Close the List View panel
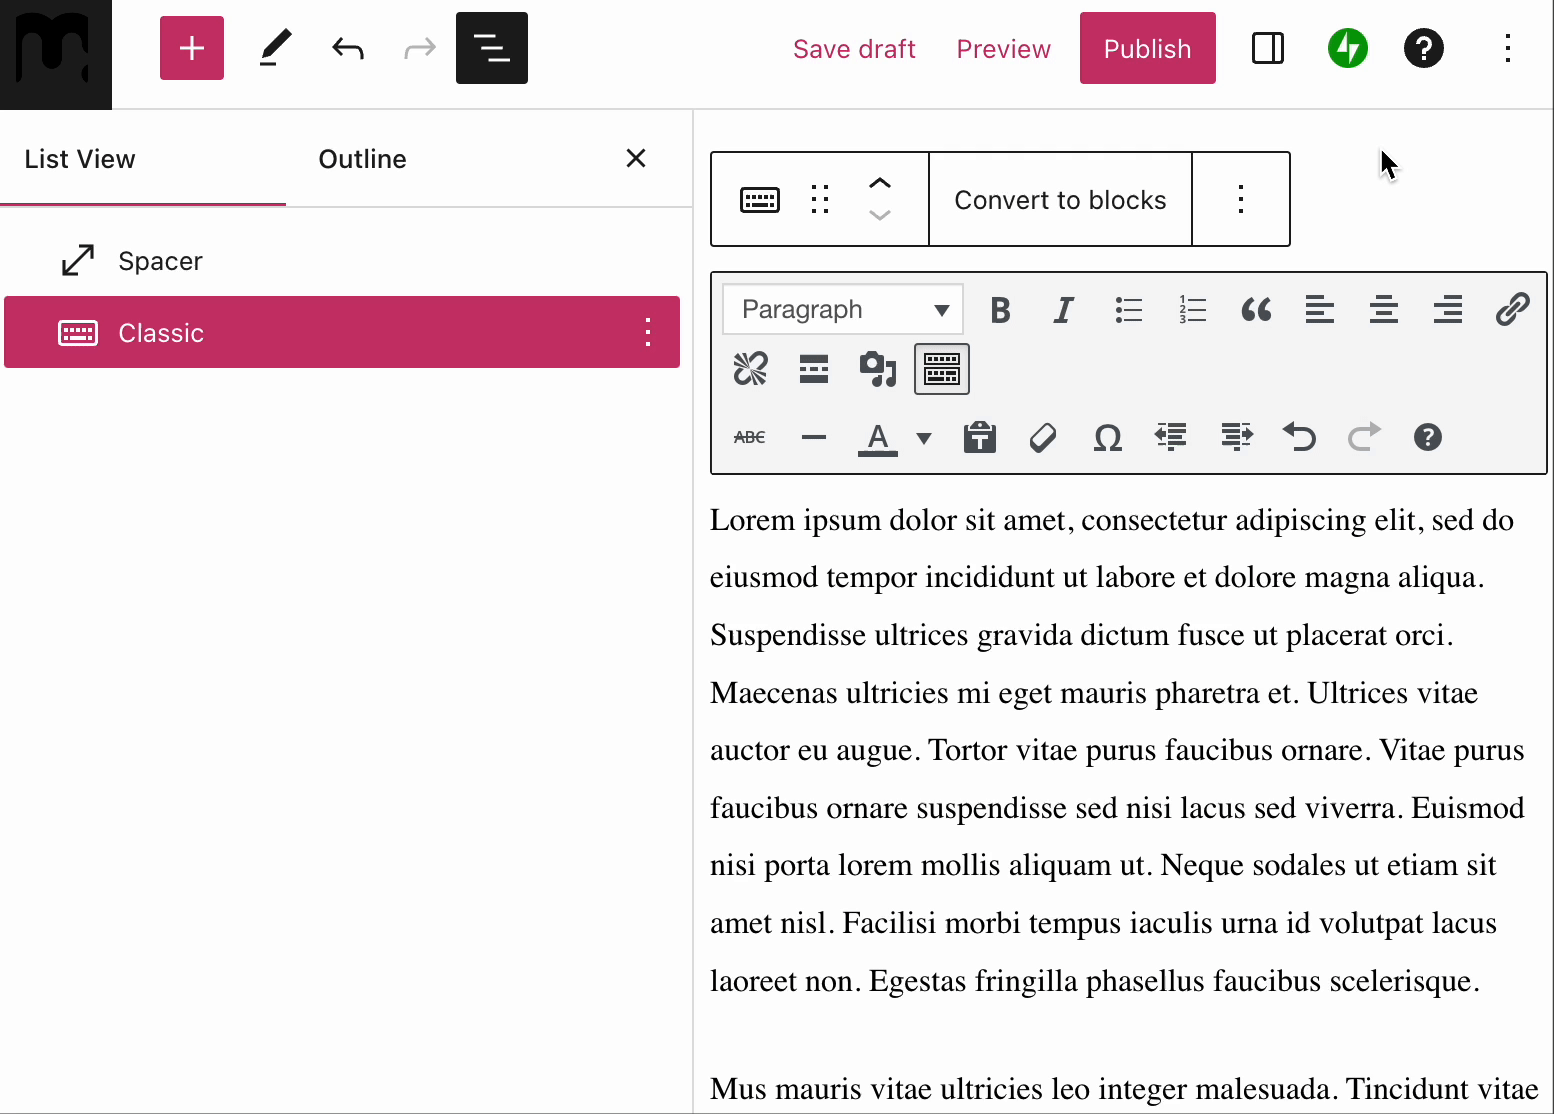 tap(636, 158)
